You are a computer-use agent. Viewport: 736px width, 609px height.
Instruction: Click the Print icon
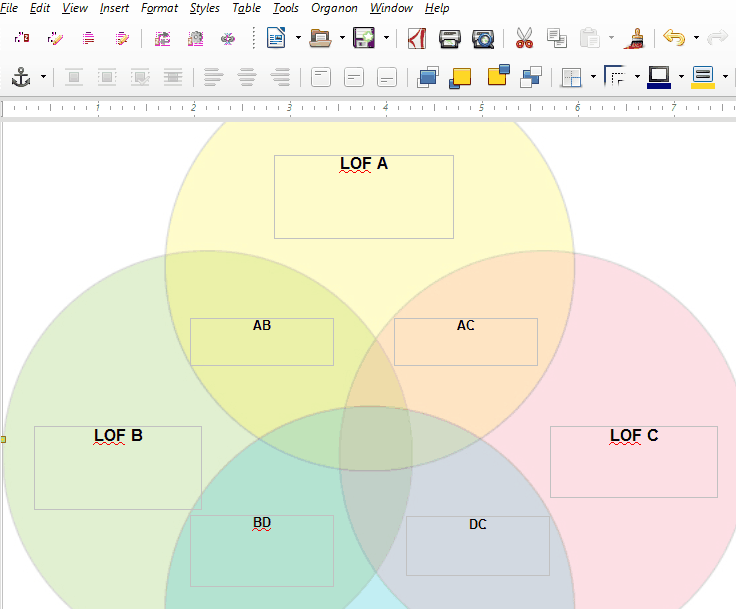tap(450, 39)
